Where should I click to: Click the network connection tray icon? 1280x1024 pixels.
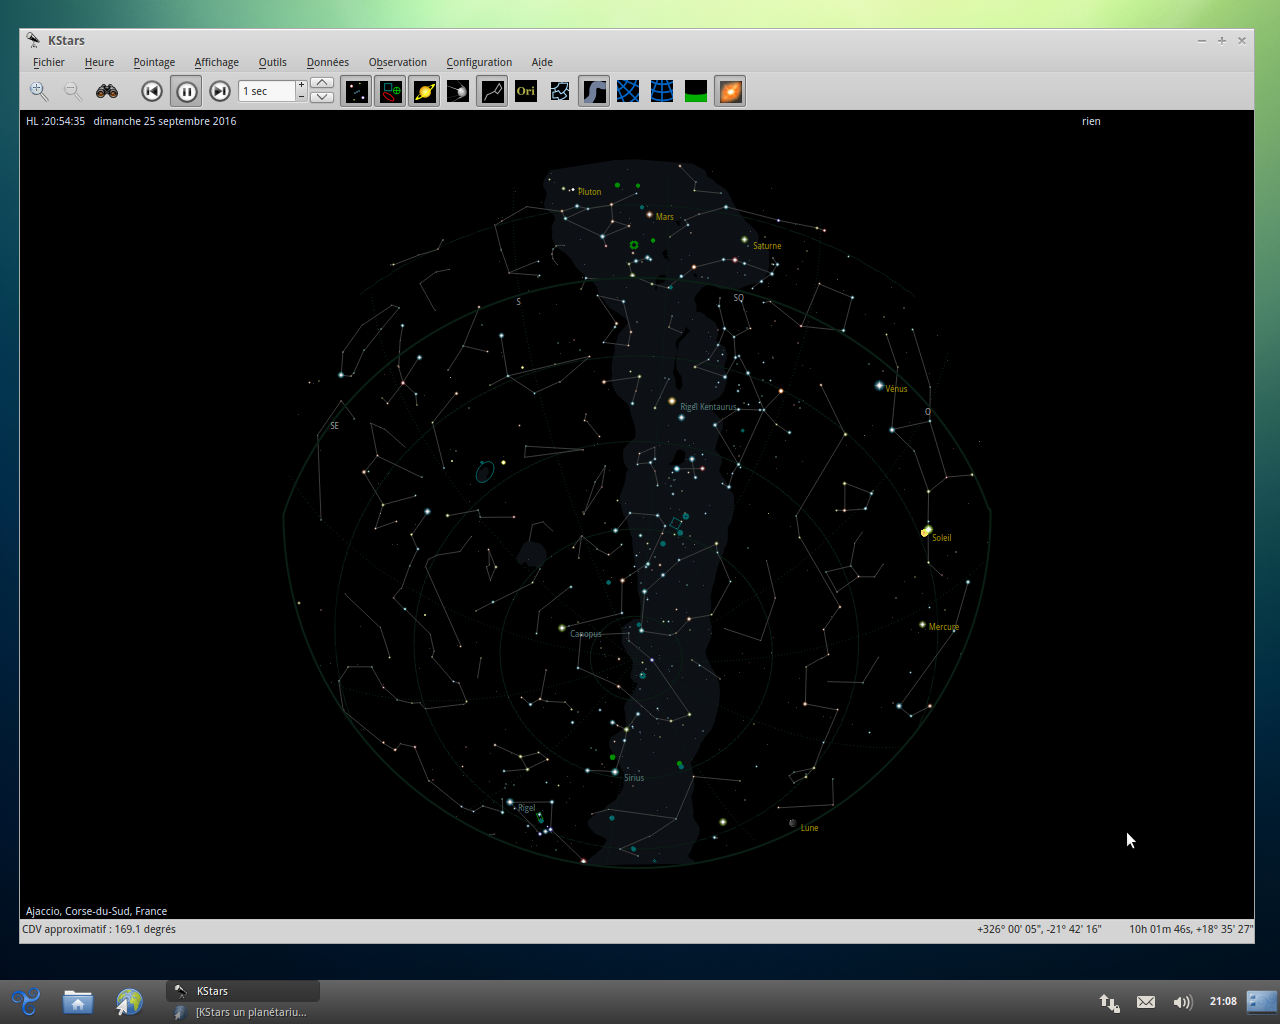[x=1109, y=1002]
